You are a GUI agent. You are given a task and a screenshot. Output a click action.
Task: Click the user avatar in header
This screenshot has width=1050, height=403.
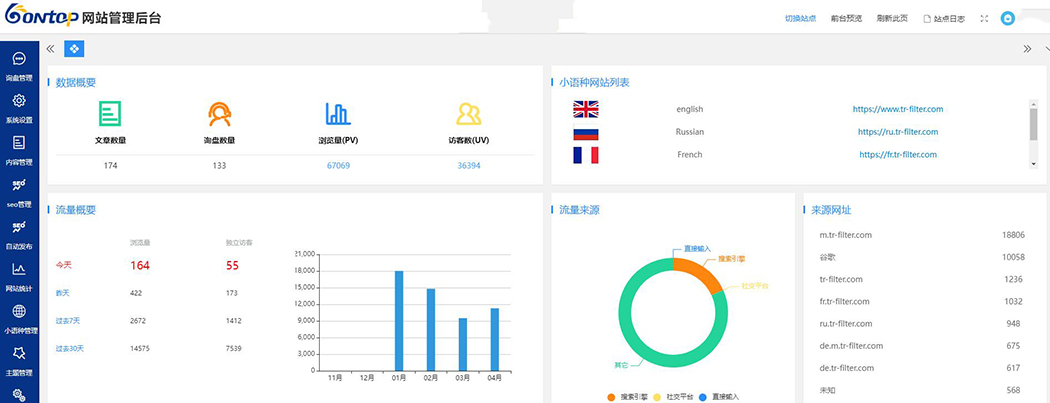pyautogui.click(x=1008, y=18)
